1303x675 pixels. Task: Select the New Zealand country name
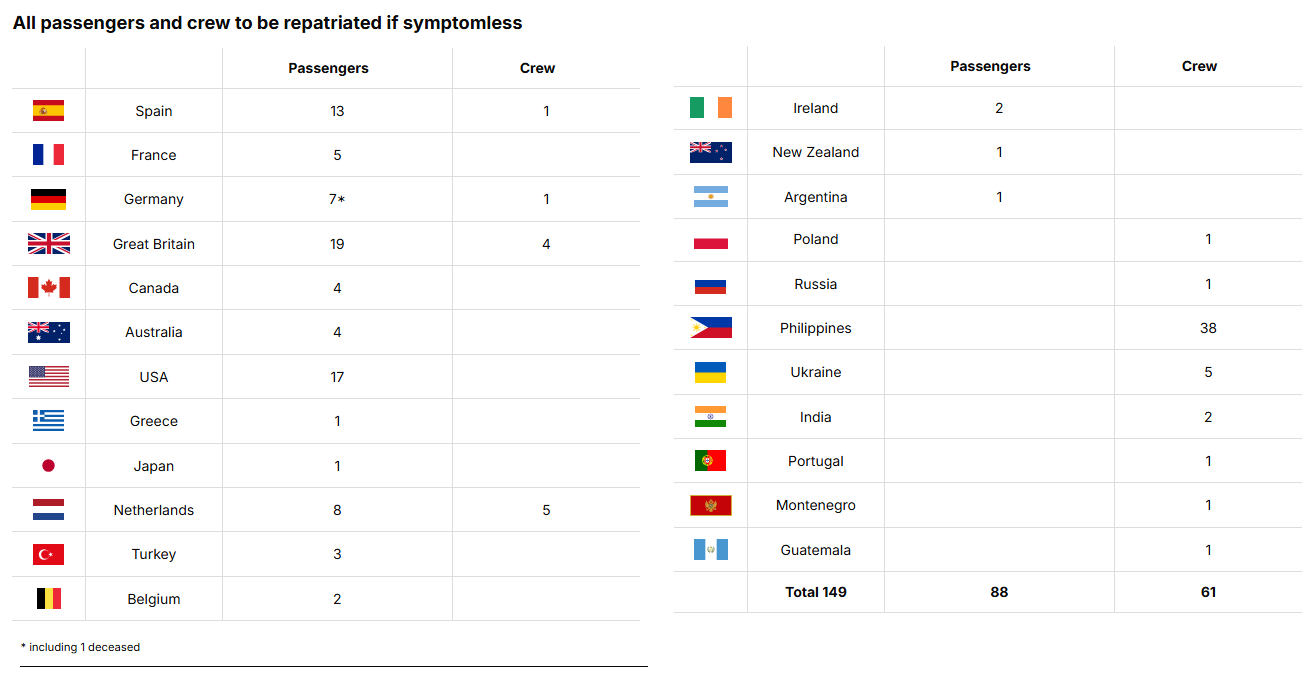pyautogui.click(x=816, y=152)
